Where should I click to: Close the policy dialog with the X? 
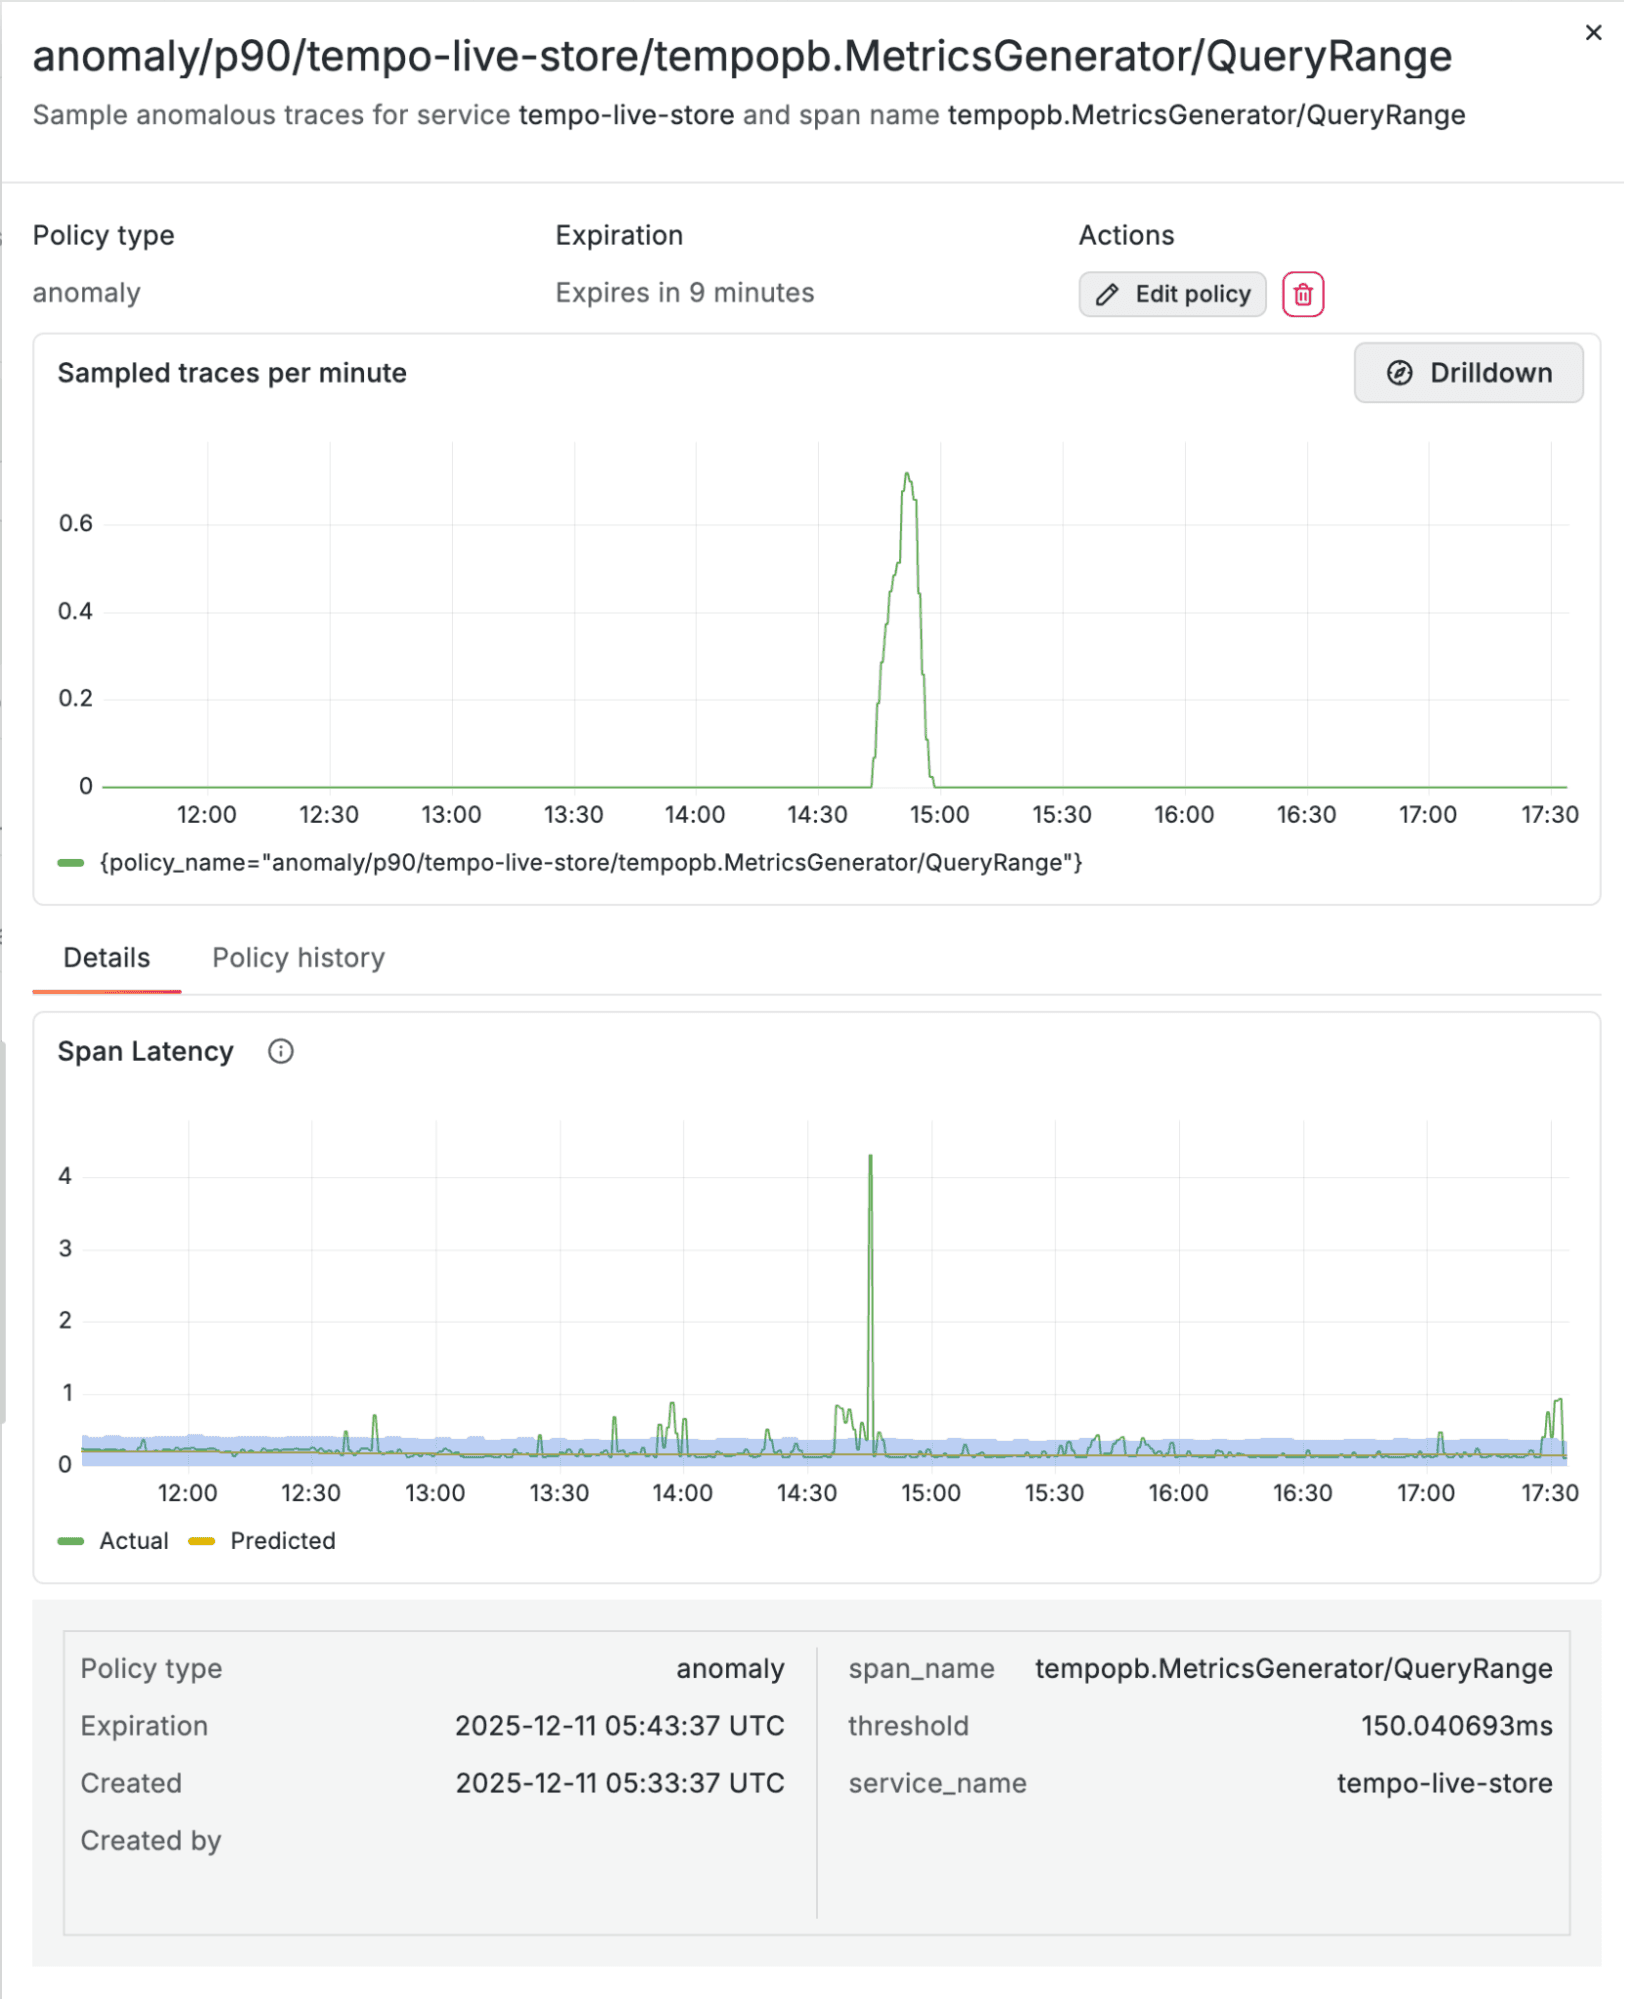click(x=1592, y=32)
